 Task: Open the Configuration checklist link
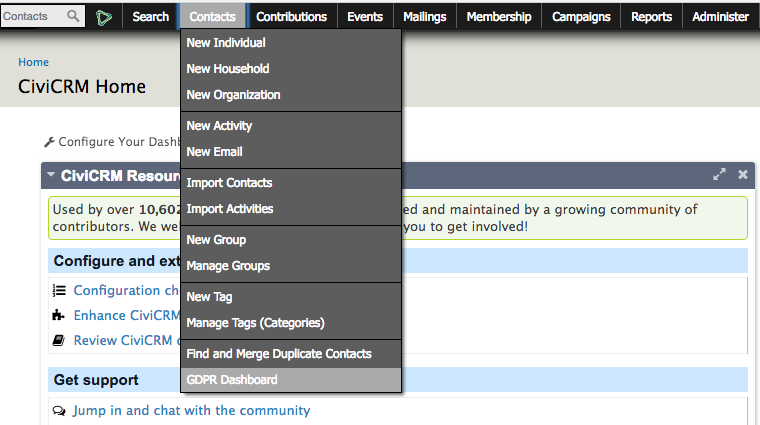click(126, 290)
